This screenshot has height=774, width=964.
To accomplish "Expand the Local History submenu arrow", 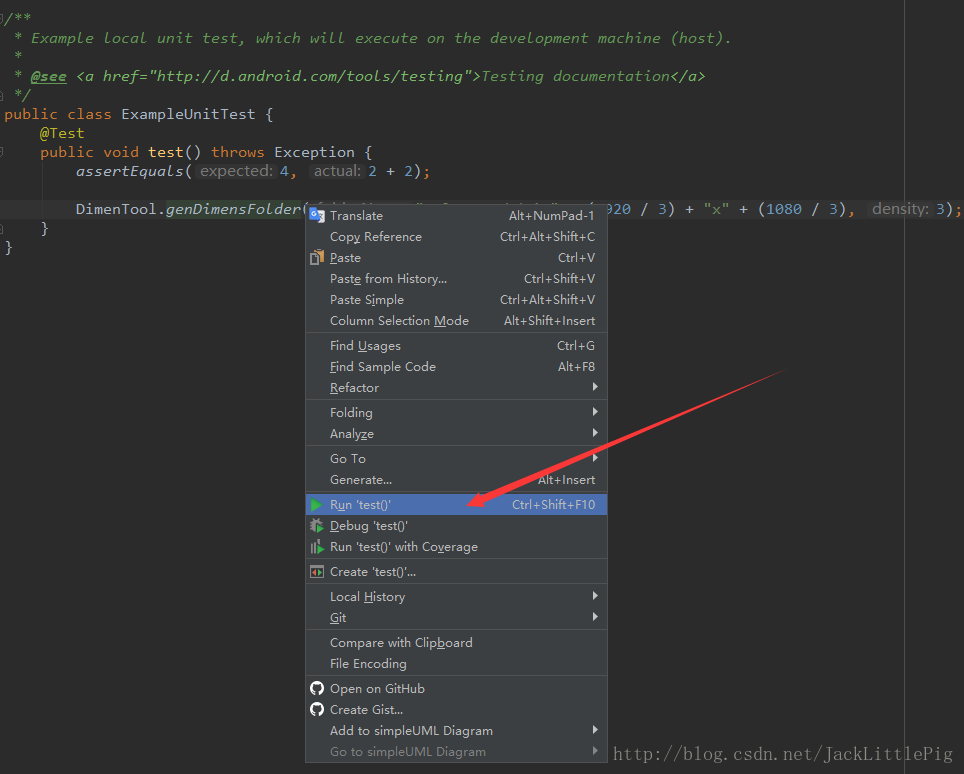I will (x=595, y=596).
